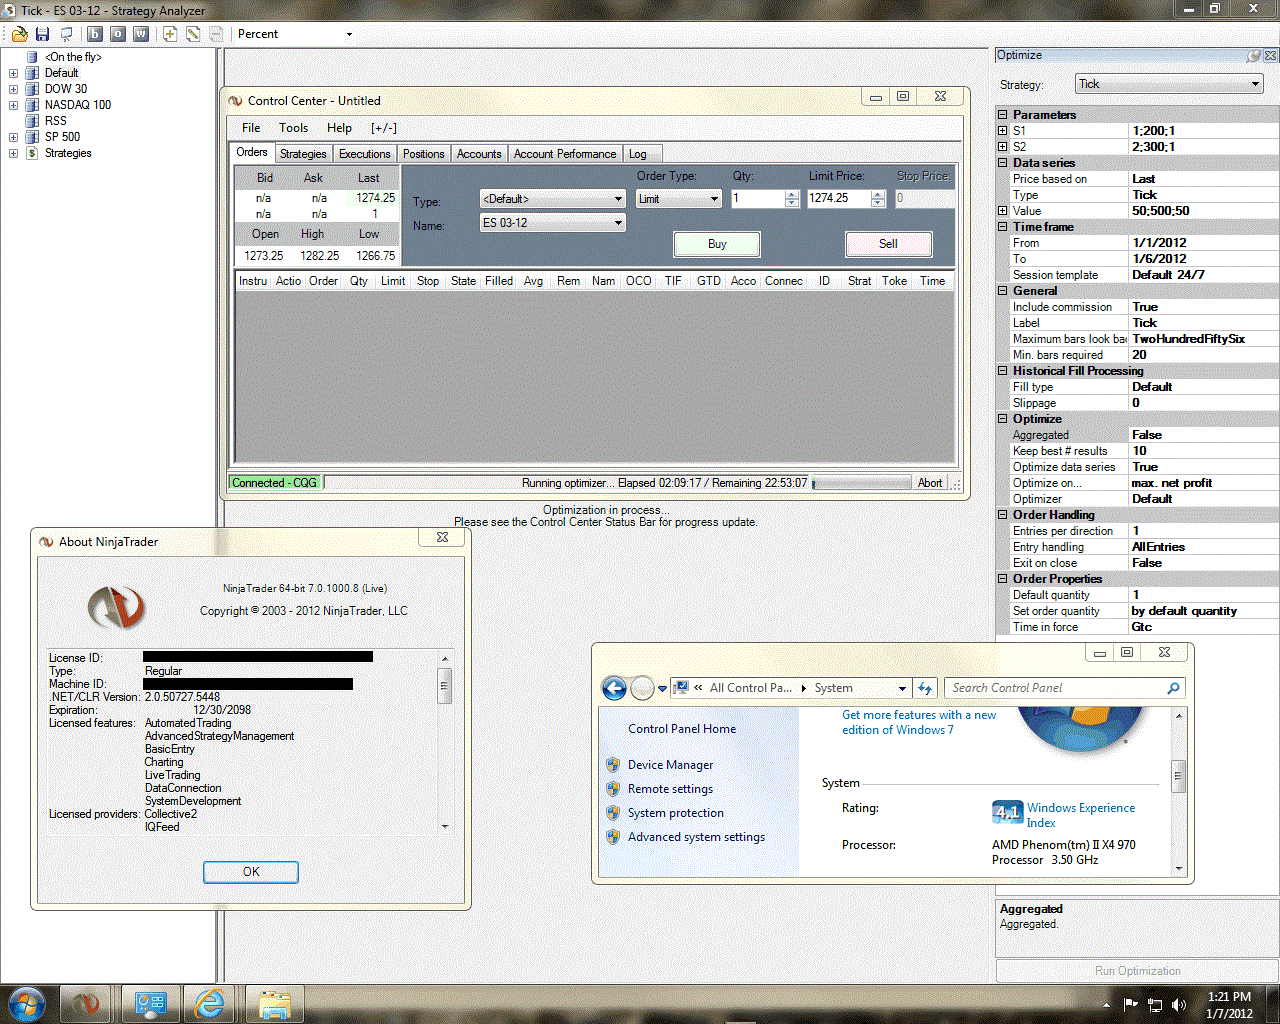1280x1024 pixels.
Task: Switch to the Account Performance tab
Action: click(x=565, y=154)
